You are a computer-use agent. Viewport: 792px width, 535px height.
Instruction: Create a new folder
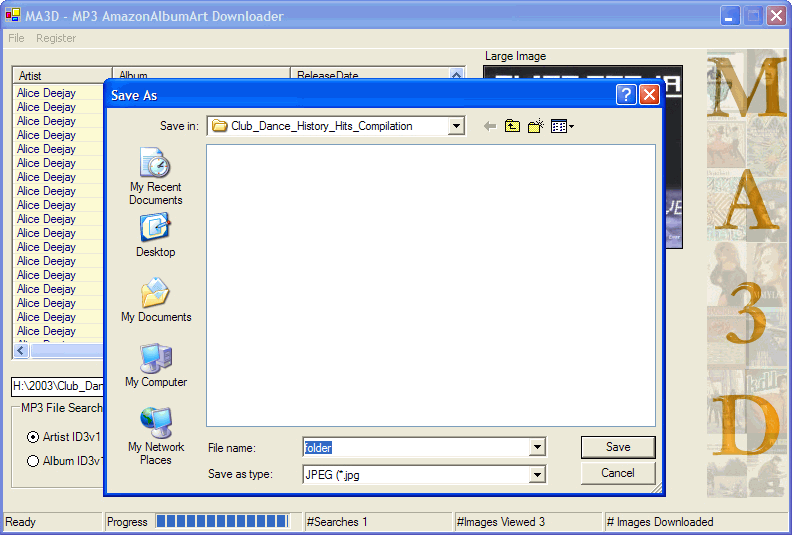click(x=535, y=126)
